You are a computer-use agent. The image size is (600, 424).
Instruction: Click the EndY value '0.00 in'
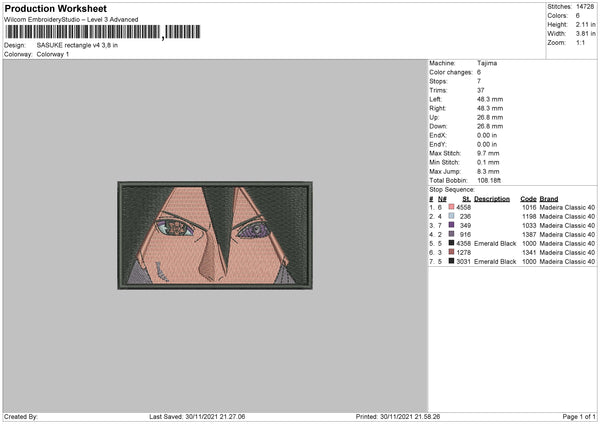point(487,144)
